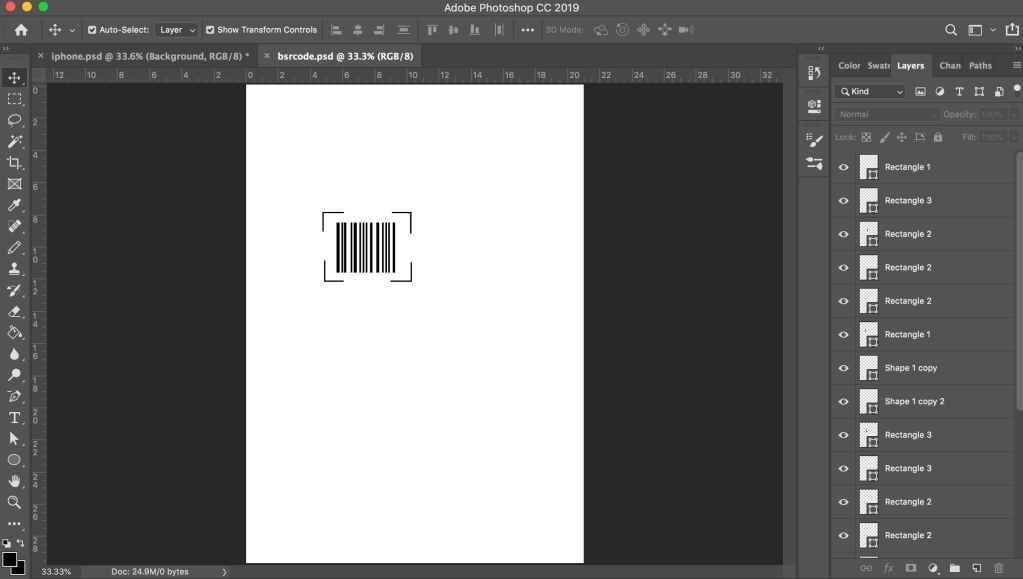Switch to the iphone.psd document tab

coord(149,56)
